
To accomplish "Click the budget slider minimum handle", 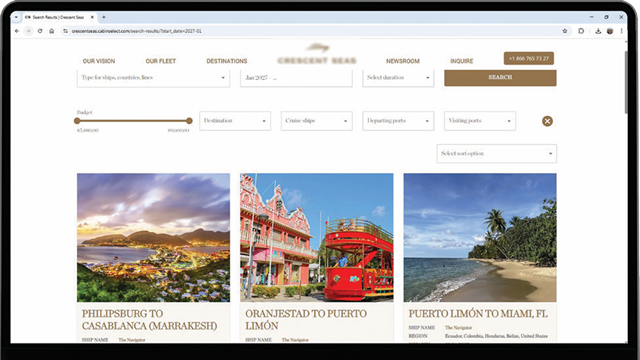I will click(x=77, y=121).
